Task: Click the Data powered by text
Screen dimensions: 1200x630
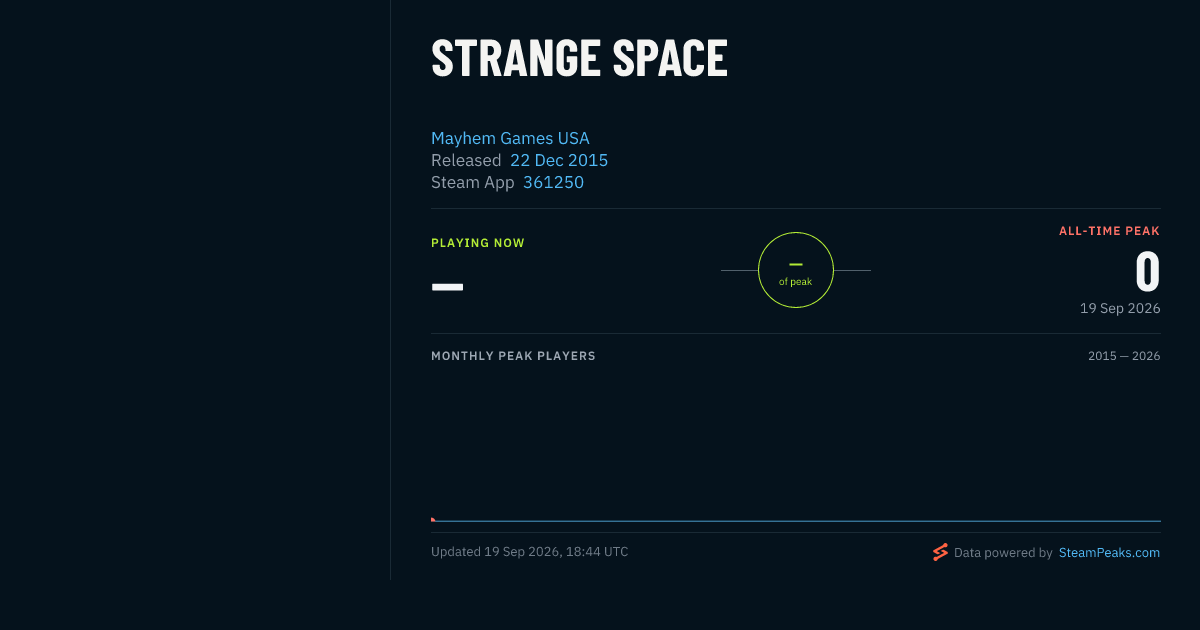Action: tap(1003, 552)
